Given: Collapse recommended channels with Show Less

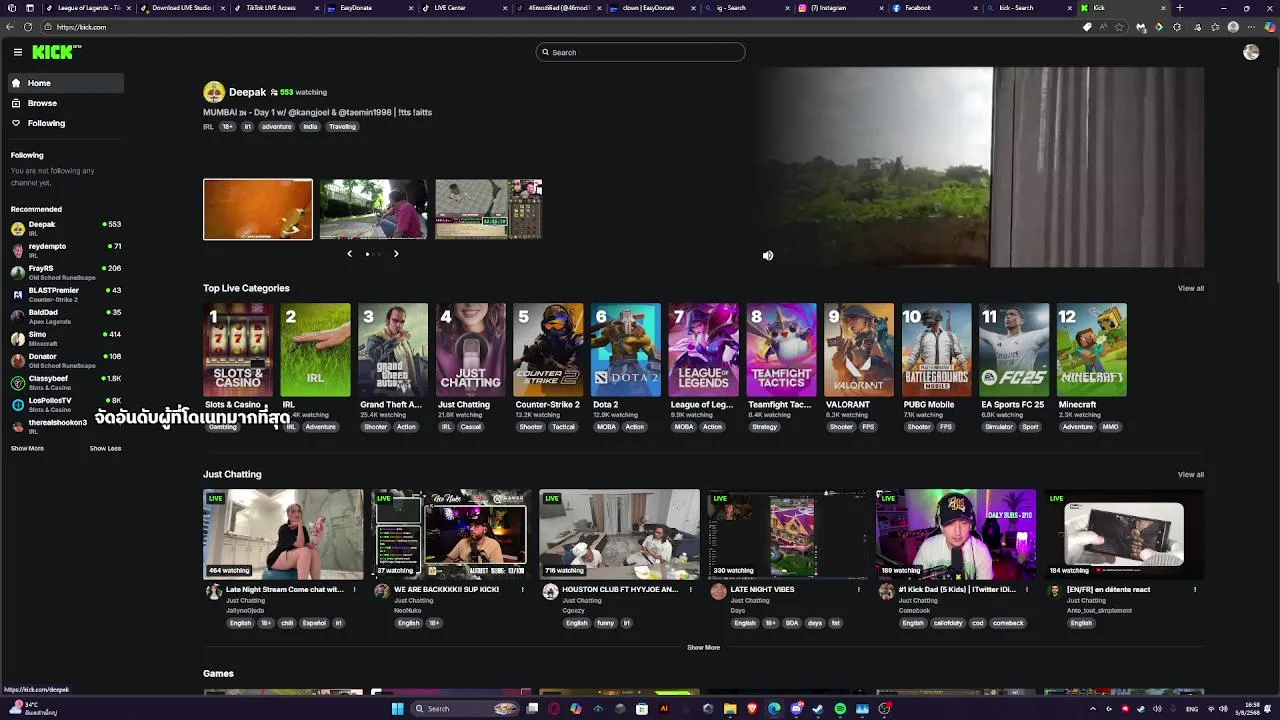Looking at the screenshot, I should click(105, 448).
